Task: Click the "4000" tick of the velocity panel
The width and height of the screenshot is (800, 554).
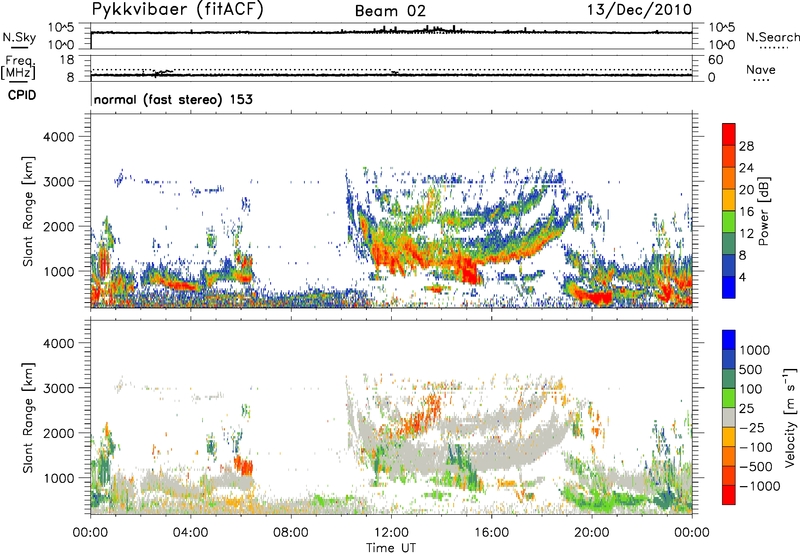Action: [x=58, y=343]
